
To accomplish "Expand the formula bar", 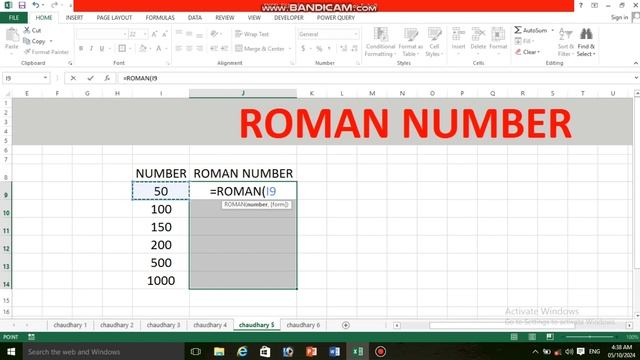I will click(636, 78).
